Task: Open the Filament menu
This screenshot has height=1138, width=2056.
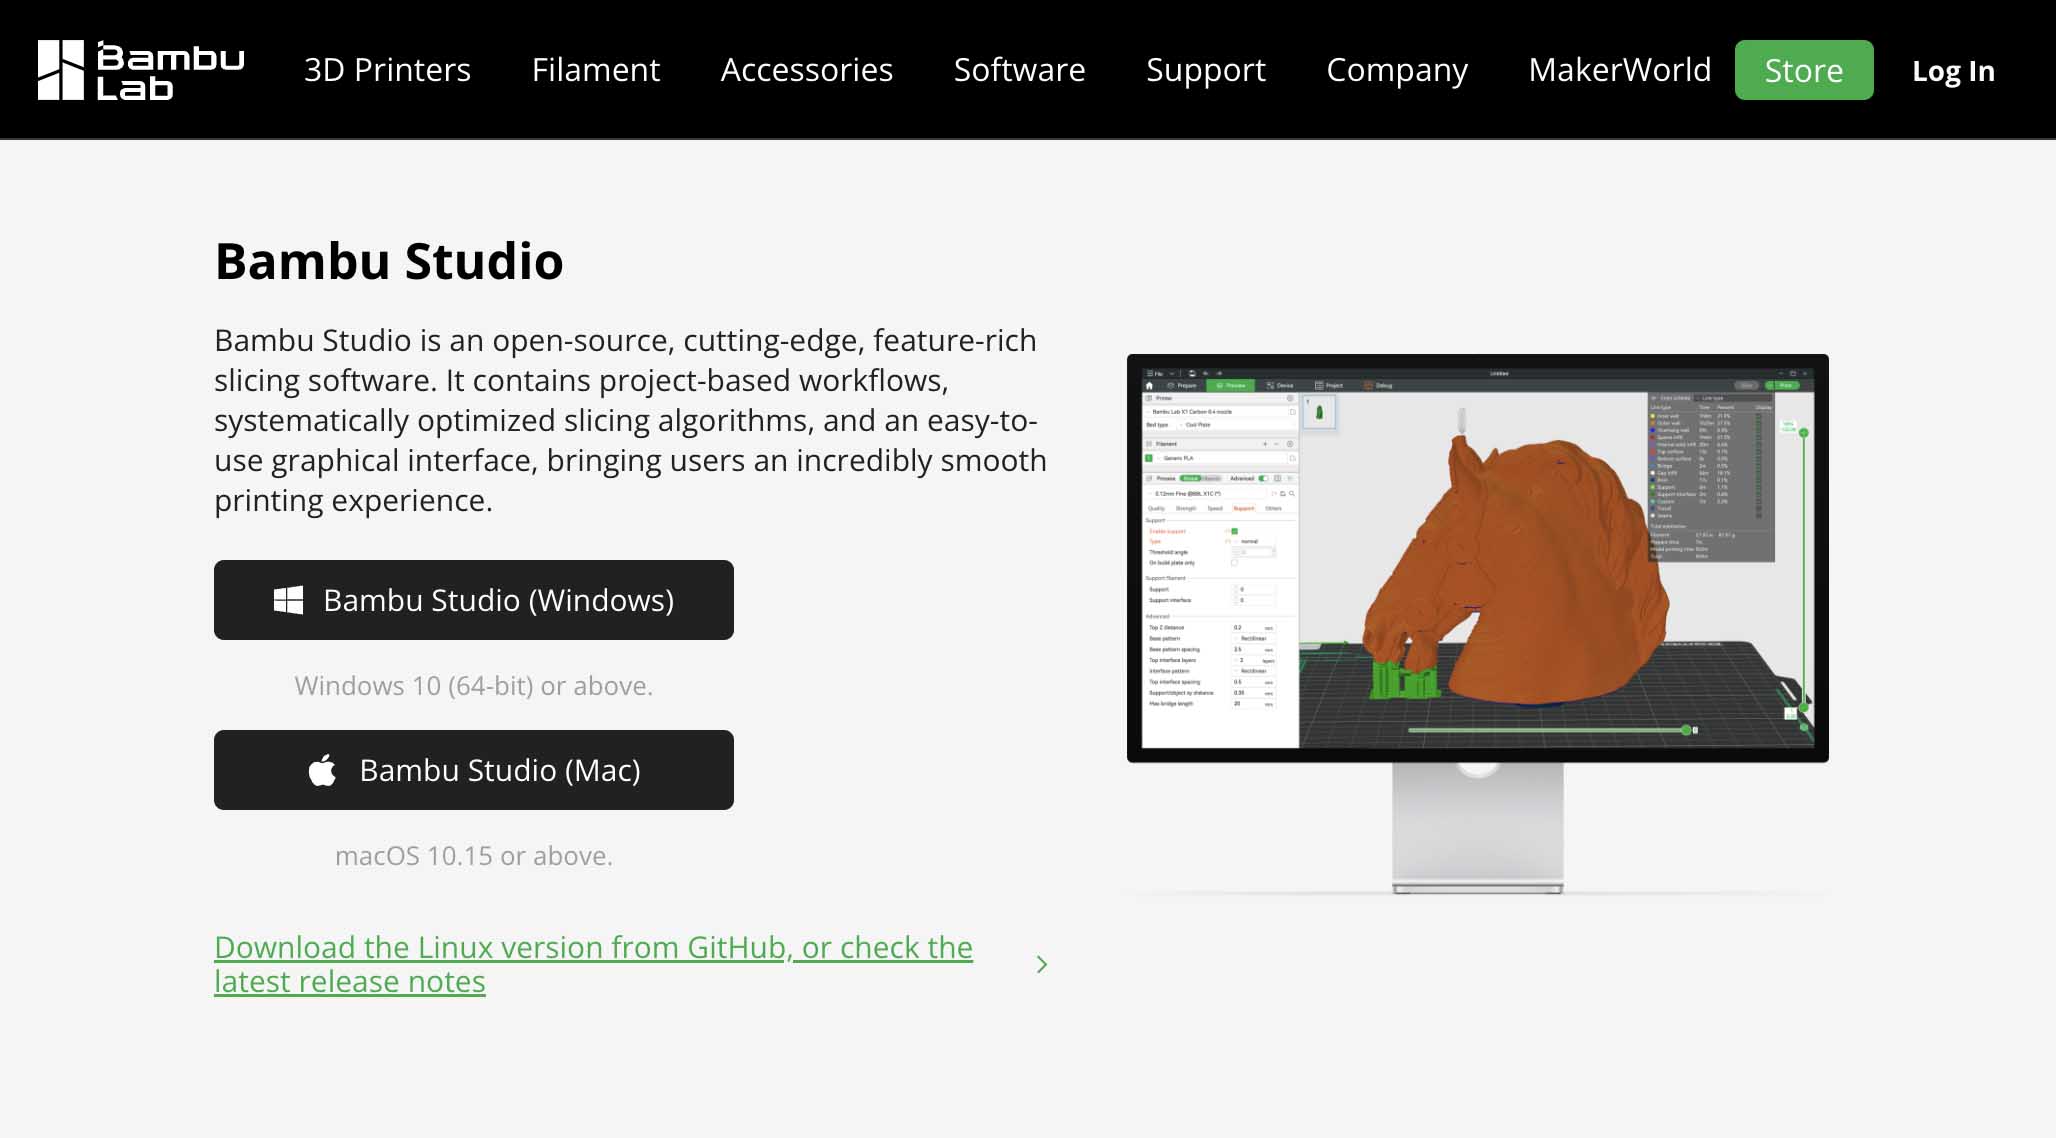Action: click(x=596, y=70)
